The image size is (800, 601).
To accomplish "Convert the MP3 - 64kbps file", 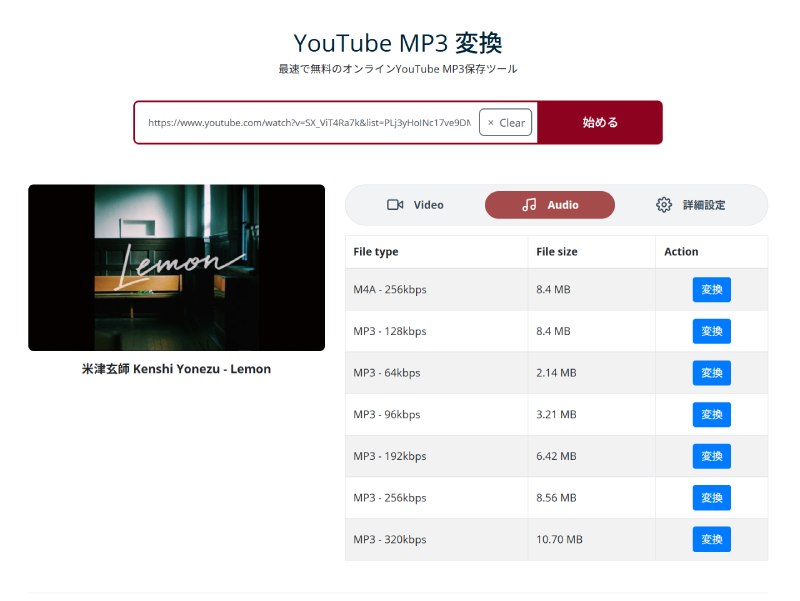I will (711, 372).
